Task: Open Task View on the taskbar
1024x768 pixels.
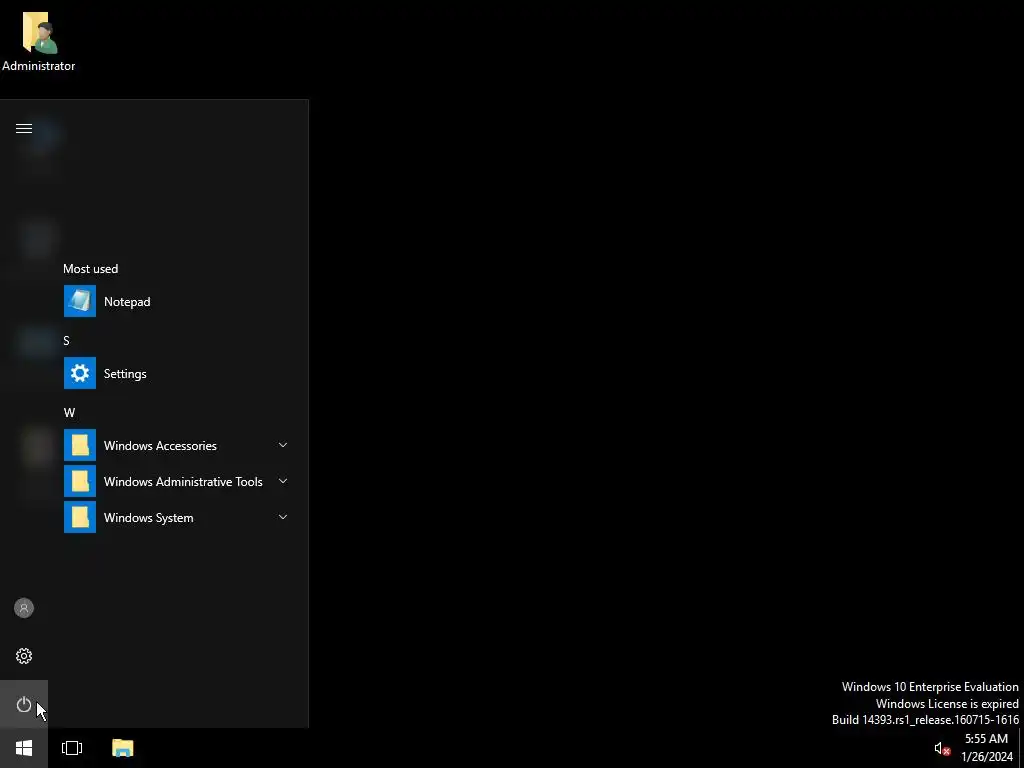Action: 72,748
